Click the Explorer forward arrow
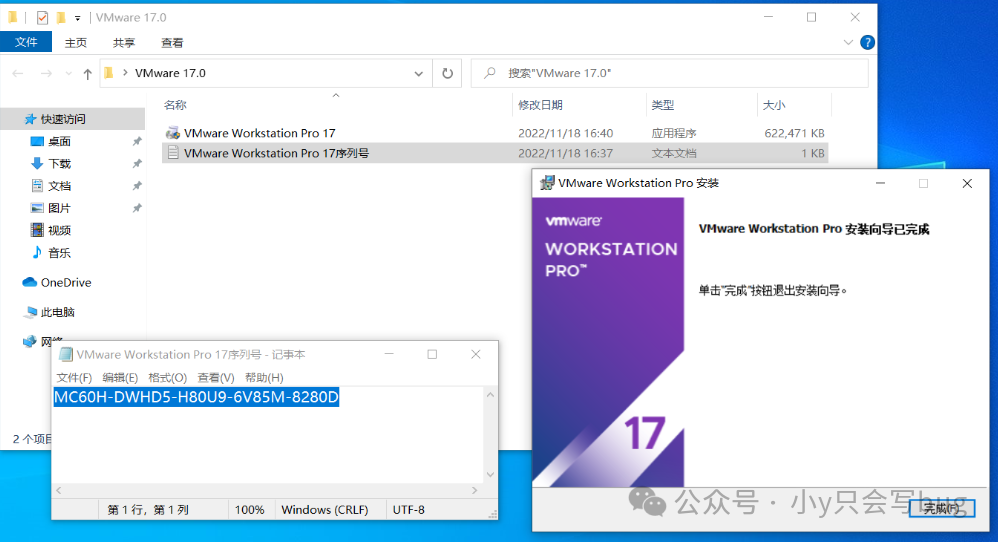This screenshot has width=998, height=542. 46,74
